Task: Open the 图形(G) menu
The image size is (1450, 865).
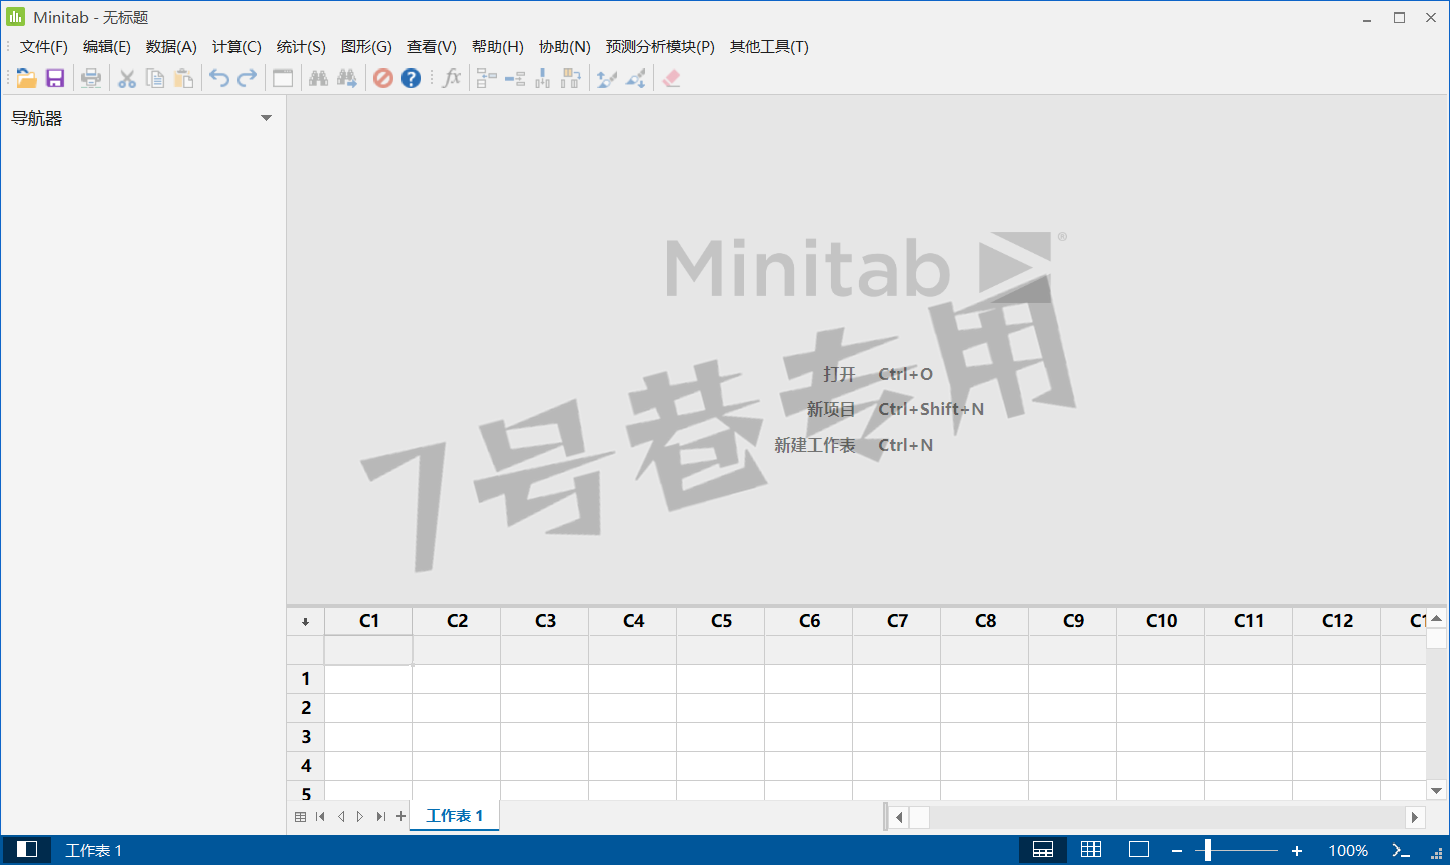Action: pyautogui.click(x=366, y=47)
